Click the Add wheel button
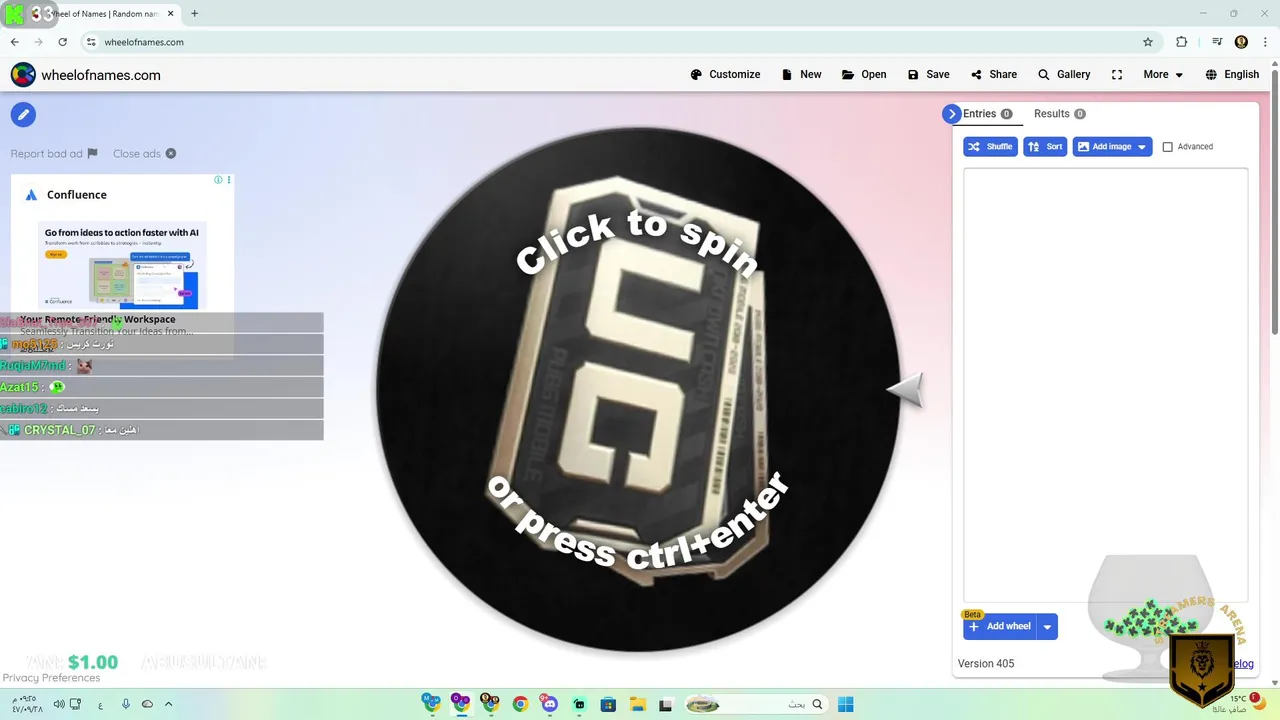Image resolution: width=1280 pixels, height=720 pixels. 1000,627
